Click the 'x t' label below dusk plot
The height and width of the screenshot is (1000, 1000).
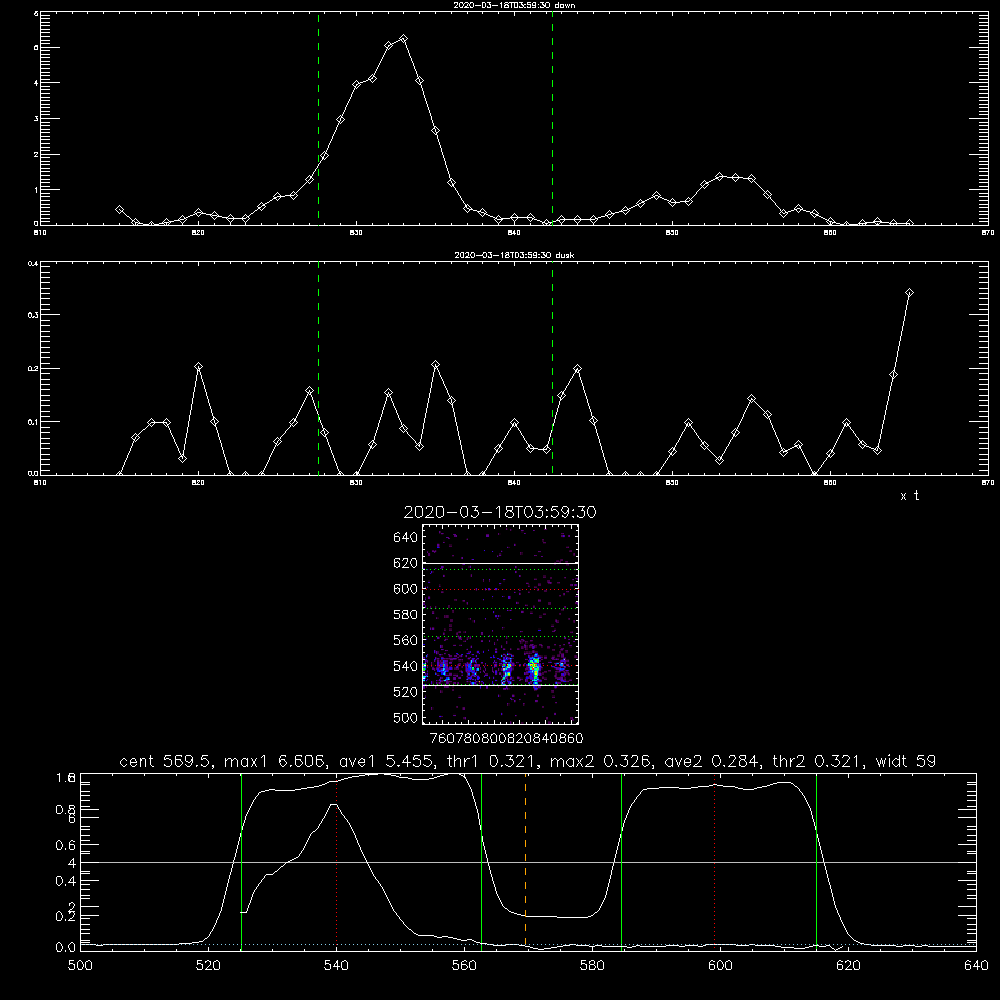tap(910, 496)
